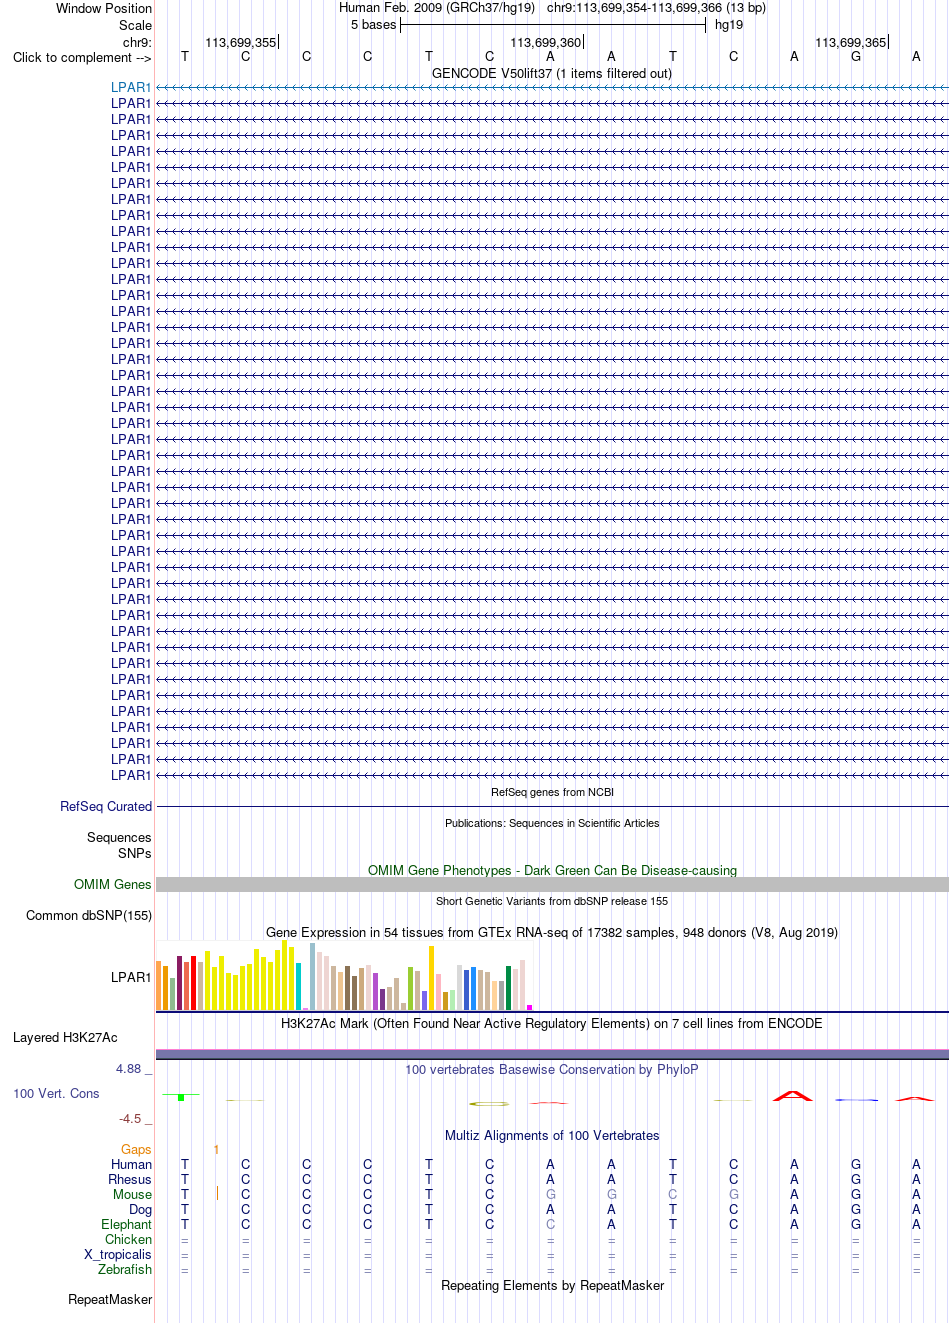Open Repeating Elements by RepeatMasker title
The image size is (950, 1323).
tap(552, 1285)
